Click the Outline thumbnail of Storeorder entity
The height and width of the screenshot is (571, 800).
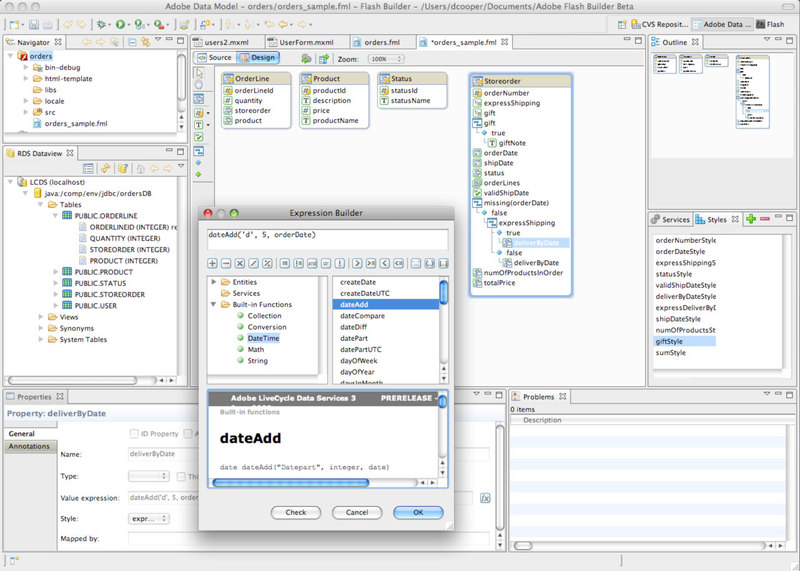(753, 92)
